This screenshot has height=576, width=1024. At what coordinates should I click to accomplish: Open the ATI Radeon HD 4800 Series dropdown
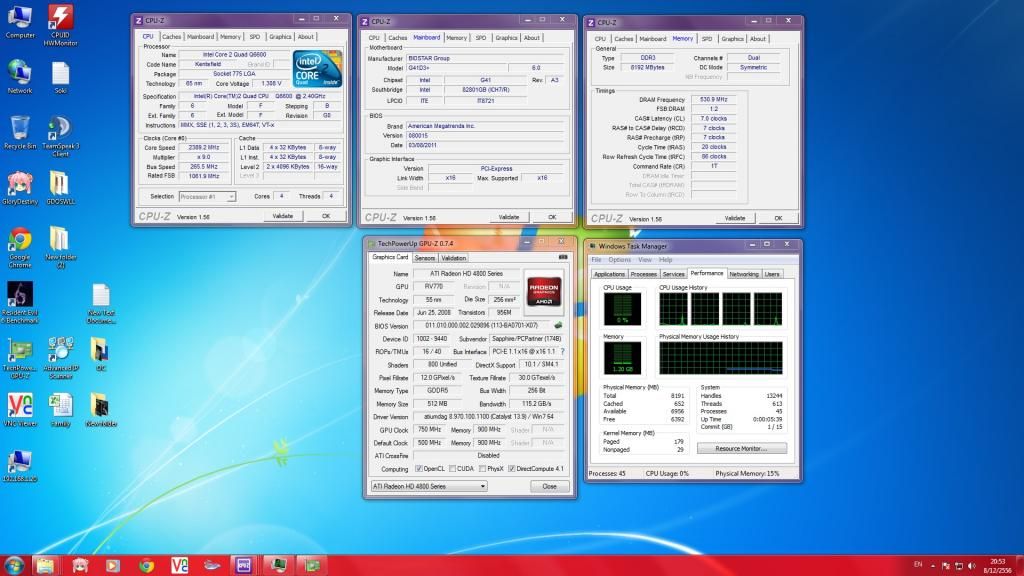click(x=428, y=486)
